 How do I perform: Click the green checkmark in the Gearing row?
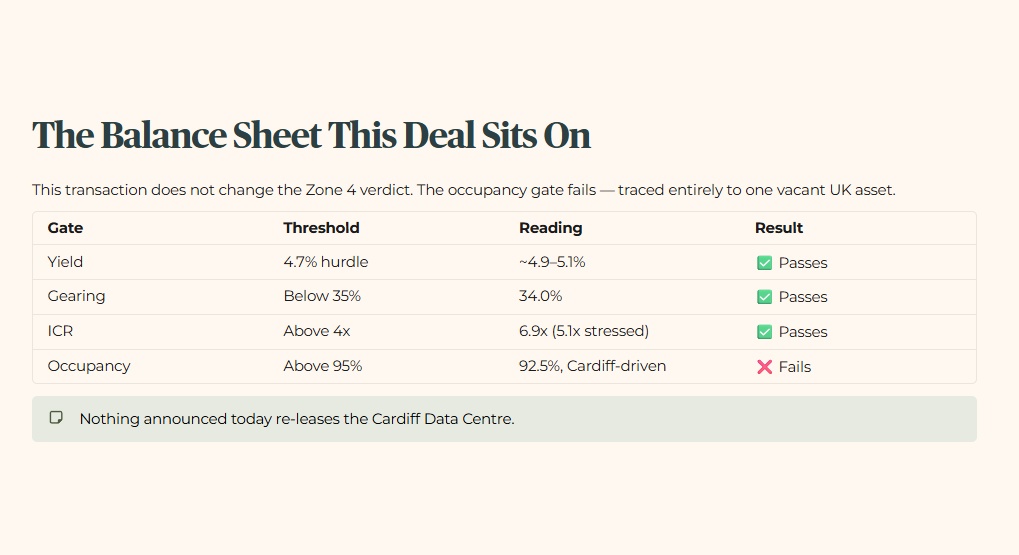(x=764, y=297)
